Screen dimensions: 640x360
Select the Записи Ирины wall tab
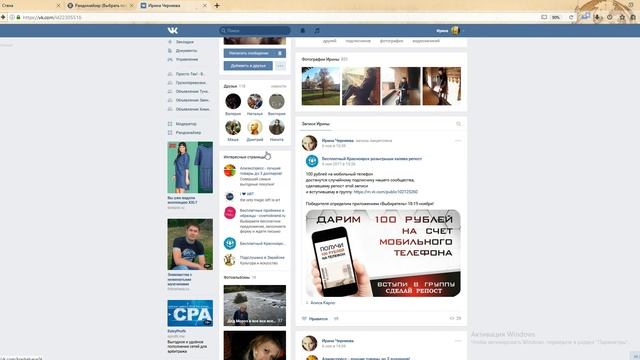click(316, 124)
